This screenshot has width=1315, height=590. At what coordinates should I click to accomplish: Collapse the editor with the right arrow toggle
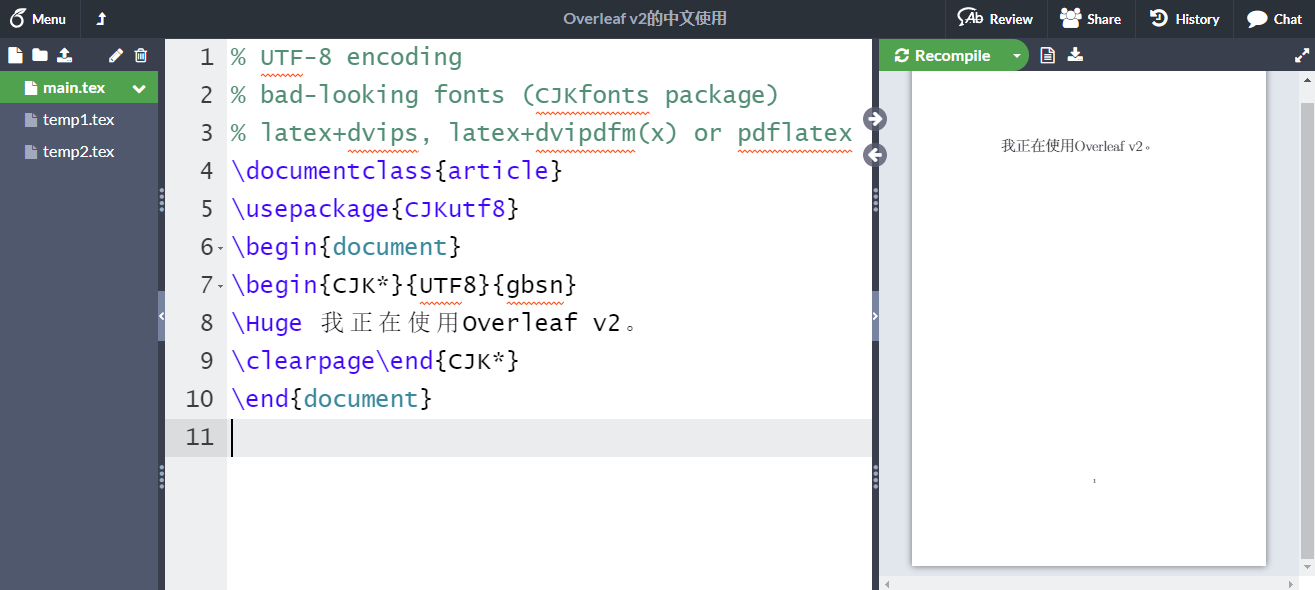[x=873, y=118]
